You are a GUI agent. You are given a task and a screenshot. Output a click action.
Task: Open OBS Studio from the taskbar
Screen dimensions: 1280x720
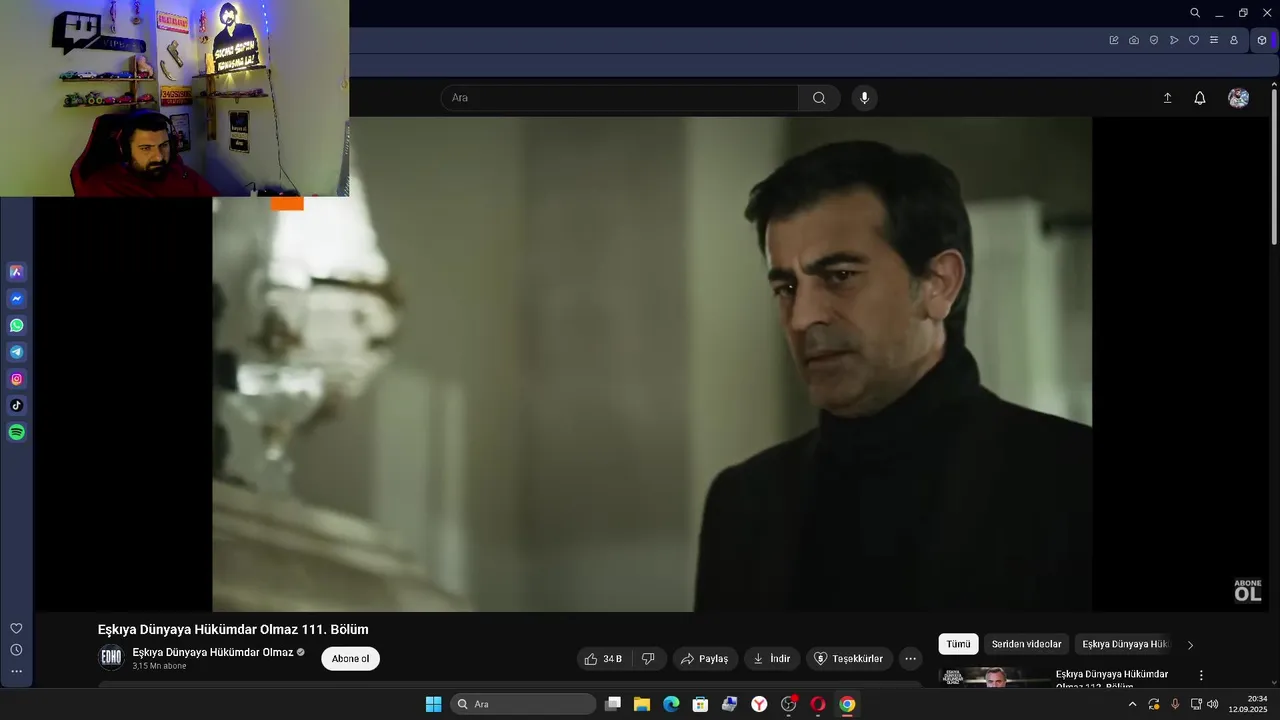pyautogui.click(x=789, y=704)
